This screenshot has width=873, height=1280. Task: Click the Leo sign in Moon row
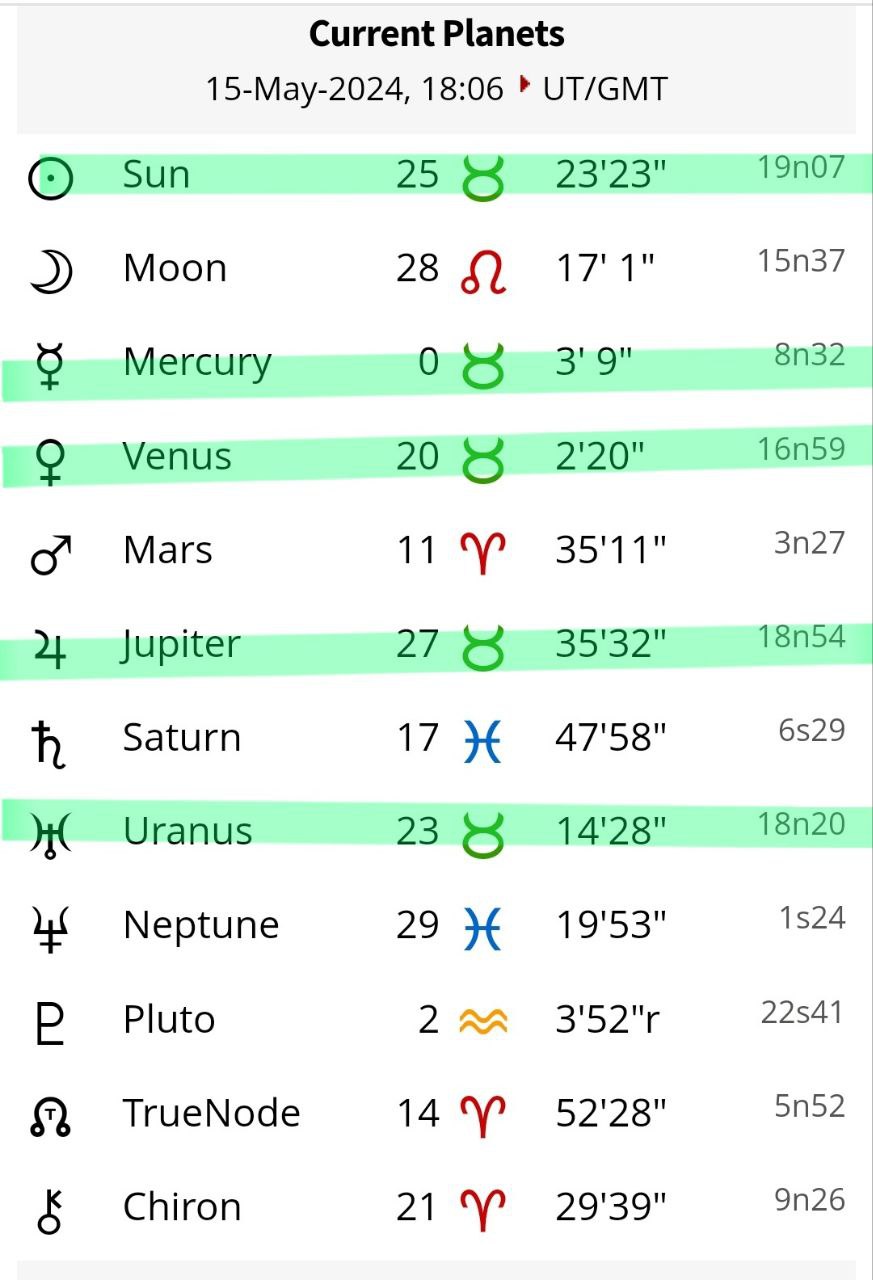click(x=483, y=271)
